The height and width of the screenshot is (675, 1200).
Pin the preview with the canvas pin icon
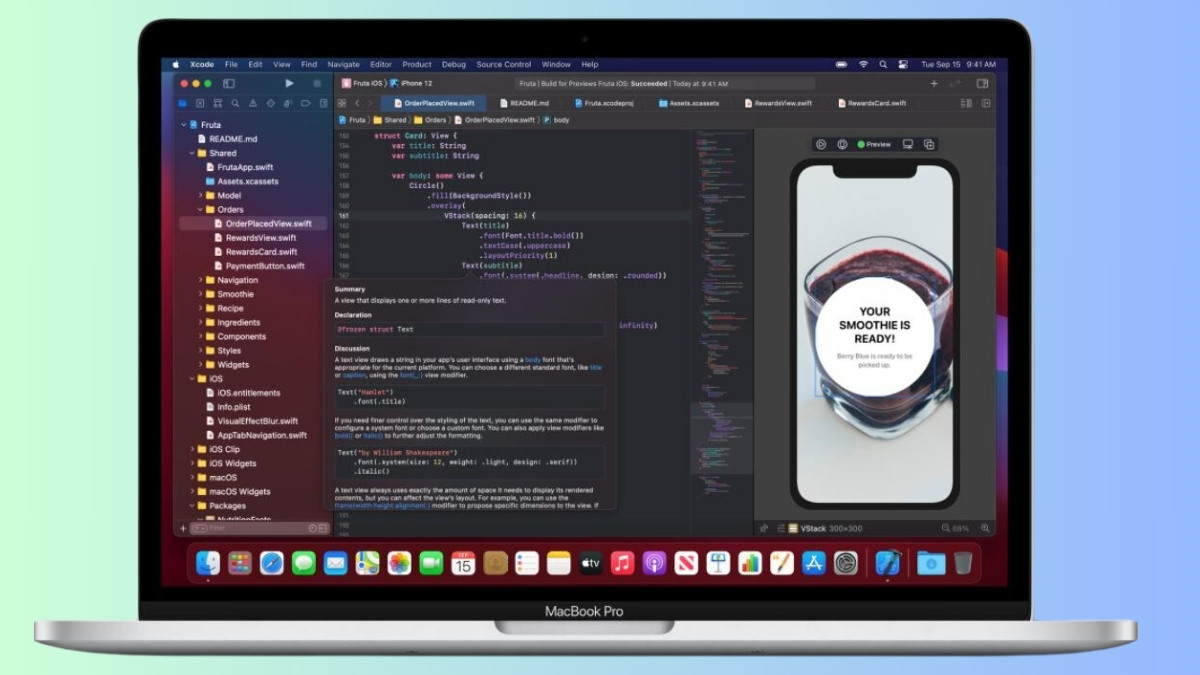(764, 528)
